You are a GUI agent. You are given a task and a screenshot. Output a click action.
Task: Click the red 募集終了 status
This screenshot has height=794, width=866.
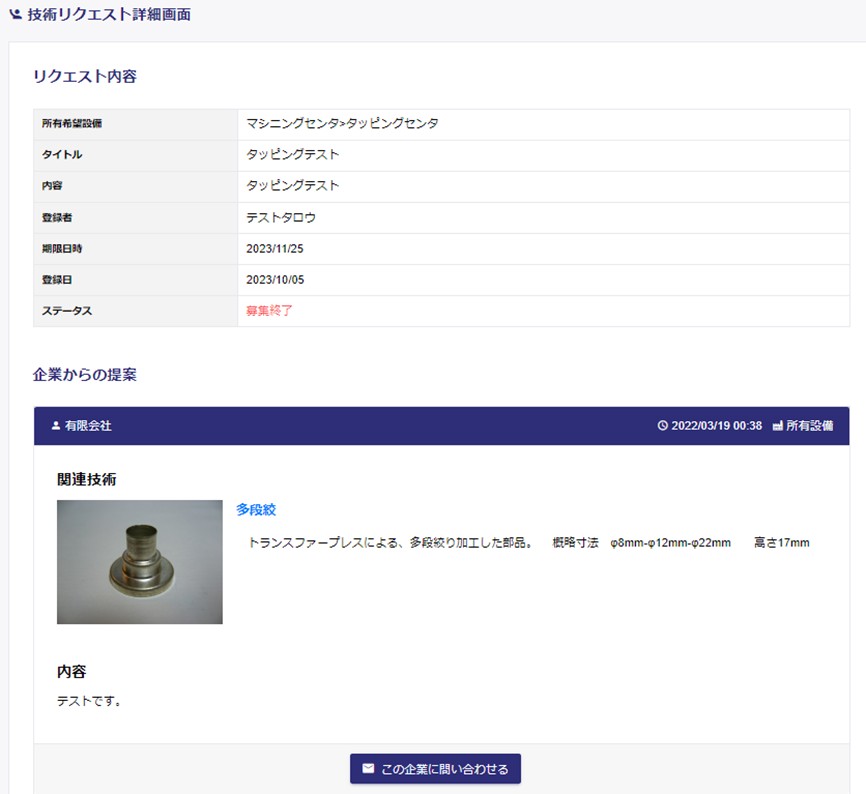click(270, 311)
